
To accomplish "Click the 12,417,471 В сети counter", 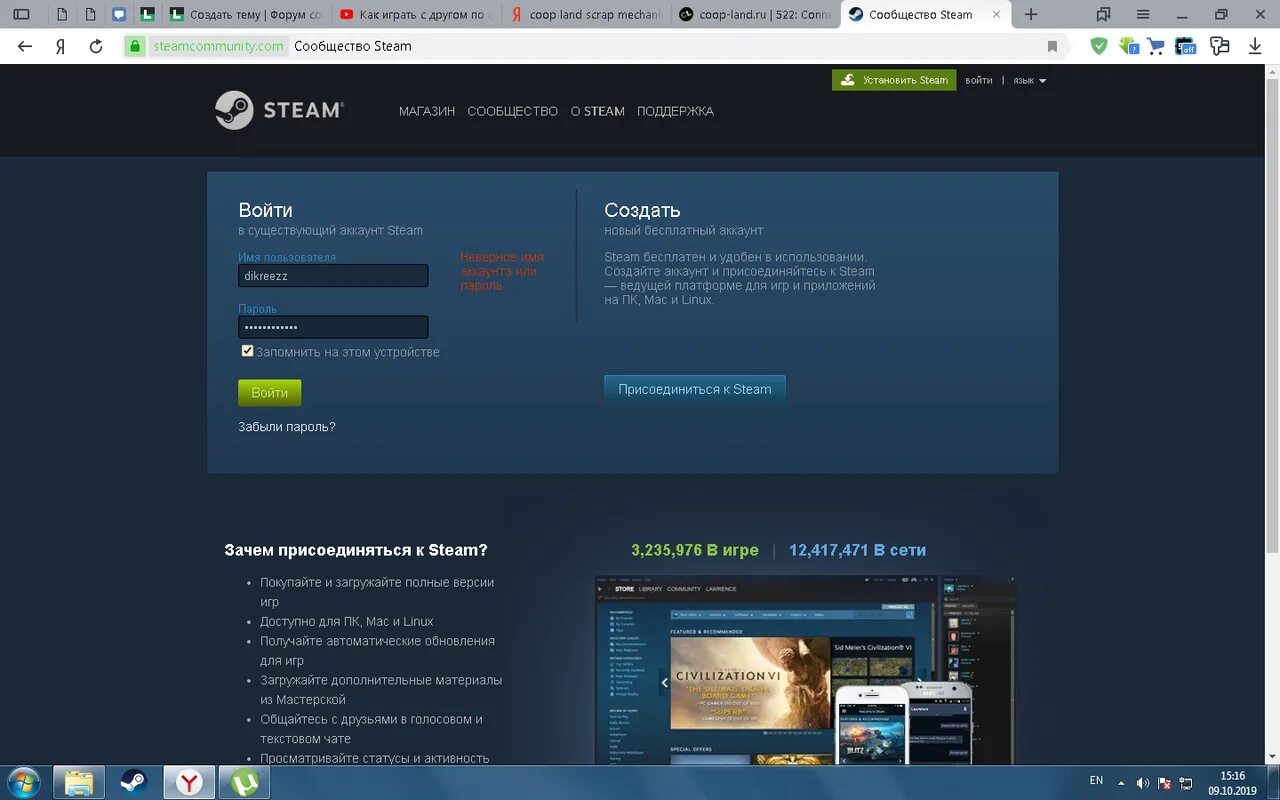I will pos(857,550).
